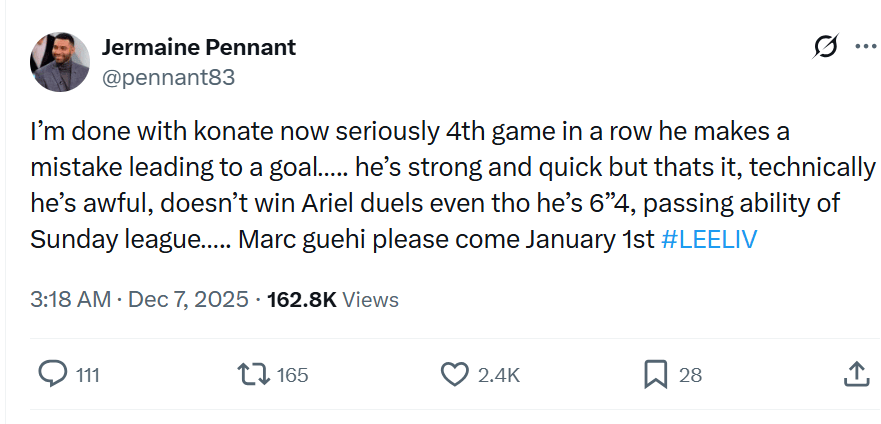The width and height of the screenshot is (881, 424).
Task: Click the 28 bookmarks count
Action: 690,375
